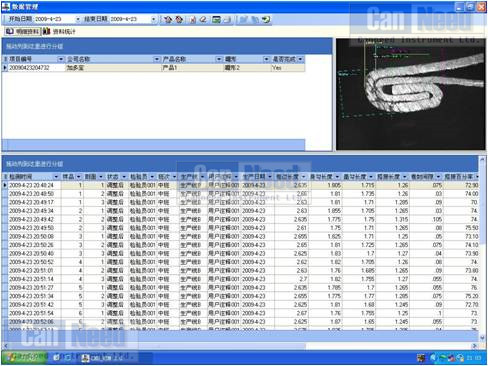Expand the 公司名称 column filter arrow
Screen dimensions: 488x366
click(x=156, y=59)
